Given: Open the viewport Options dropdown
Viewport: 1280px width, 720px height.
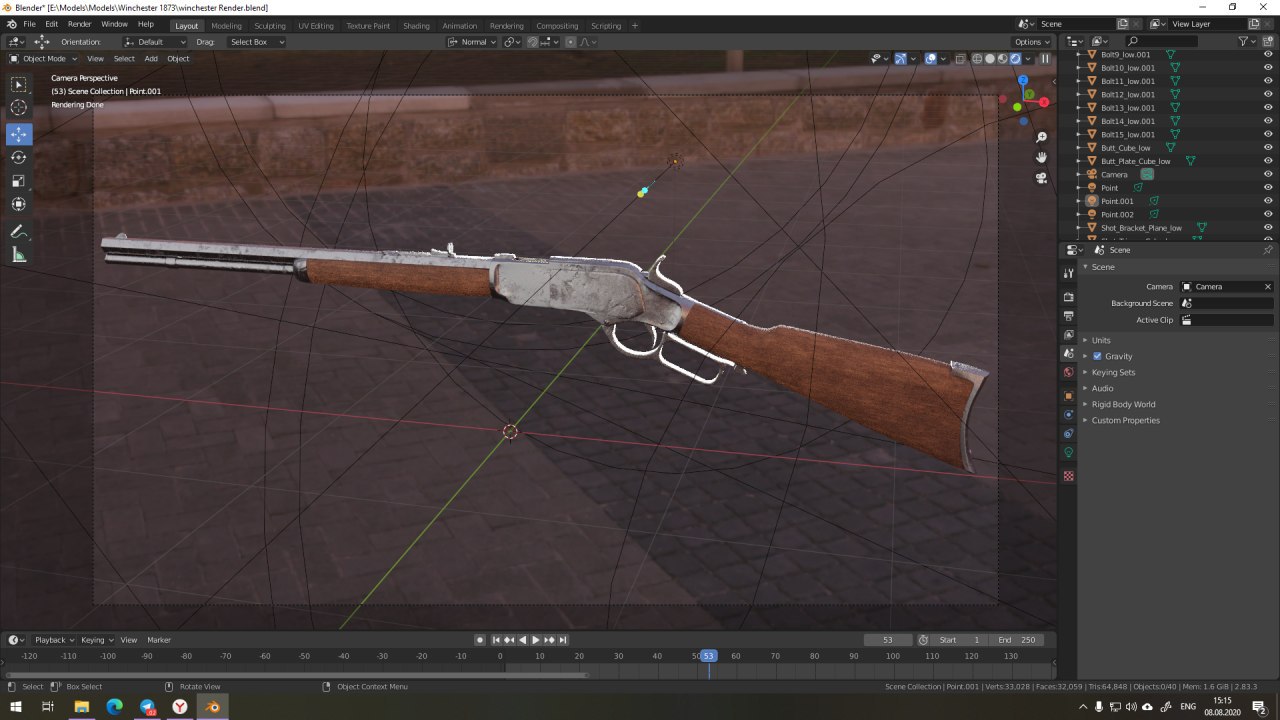Looking at the screenshot, I should (1031, 42).
